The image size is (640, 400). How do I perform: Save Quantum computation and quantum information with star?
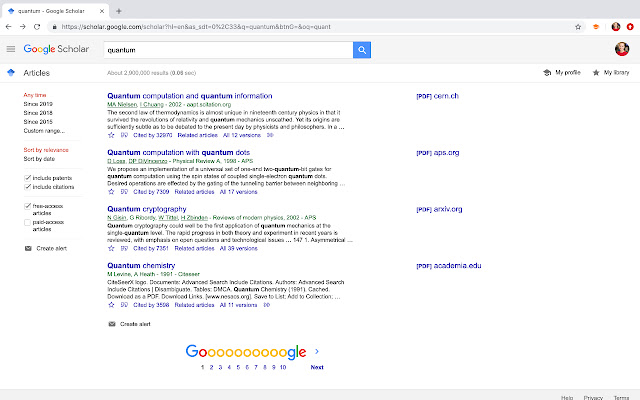pyautogui.click(x=111, y=135)
